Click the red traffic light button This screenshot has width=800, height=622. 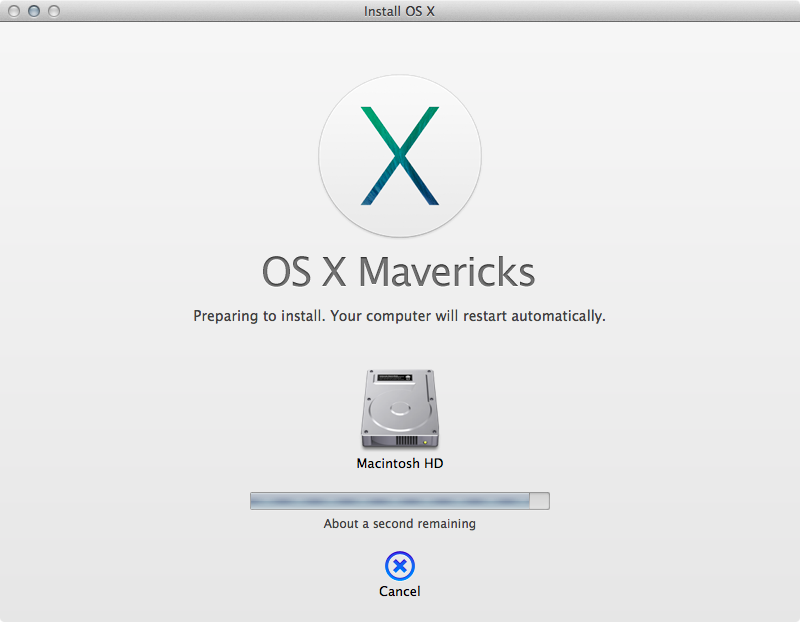[12, 11]
